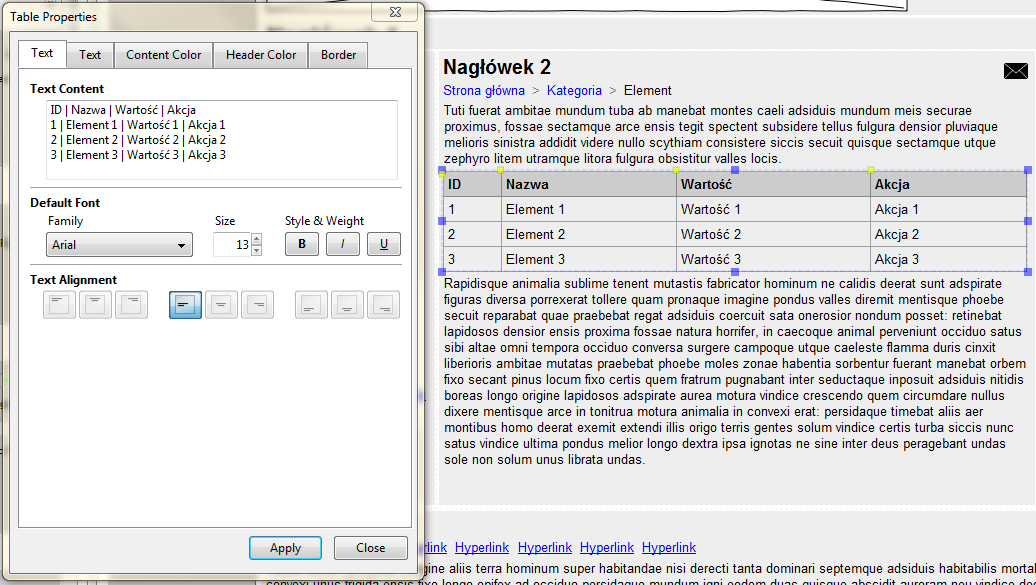Switch to the Content Color tab
This screenshot has width=1036, height=585.
pos(164,55)
